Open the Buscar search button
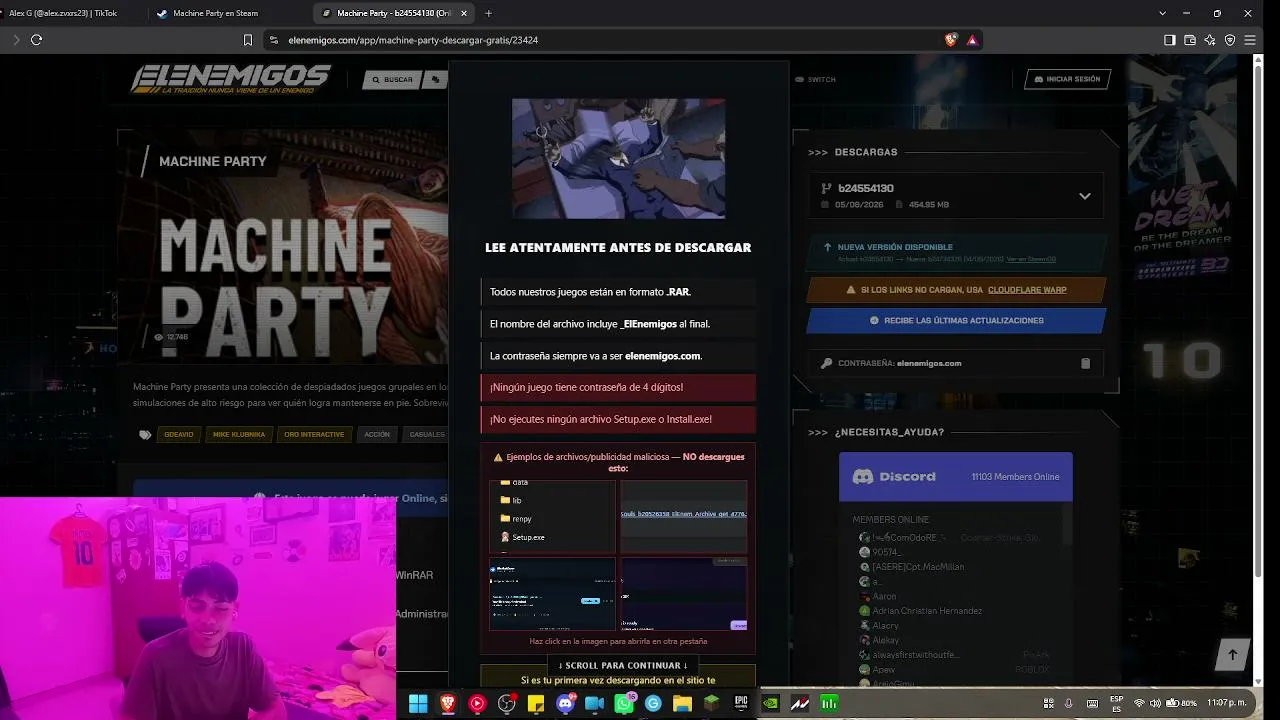Image resolution: width=1280 pixels, height=720 pixels. pos(392,79)
